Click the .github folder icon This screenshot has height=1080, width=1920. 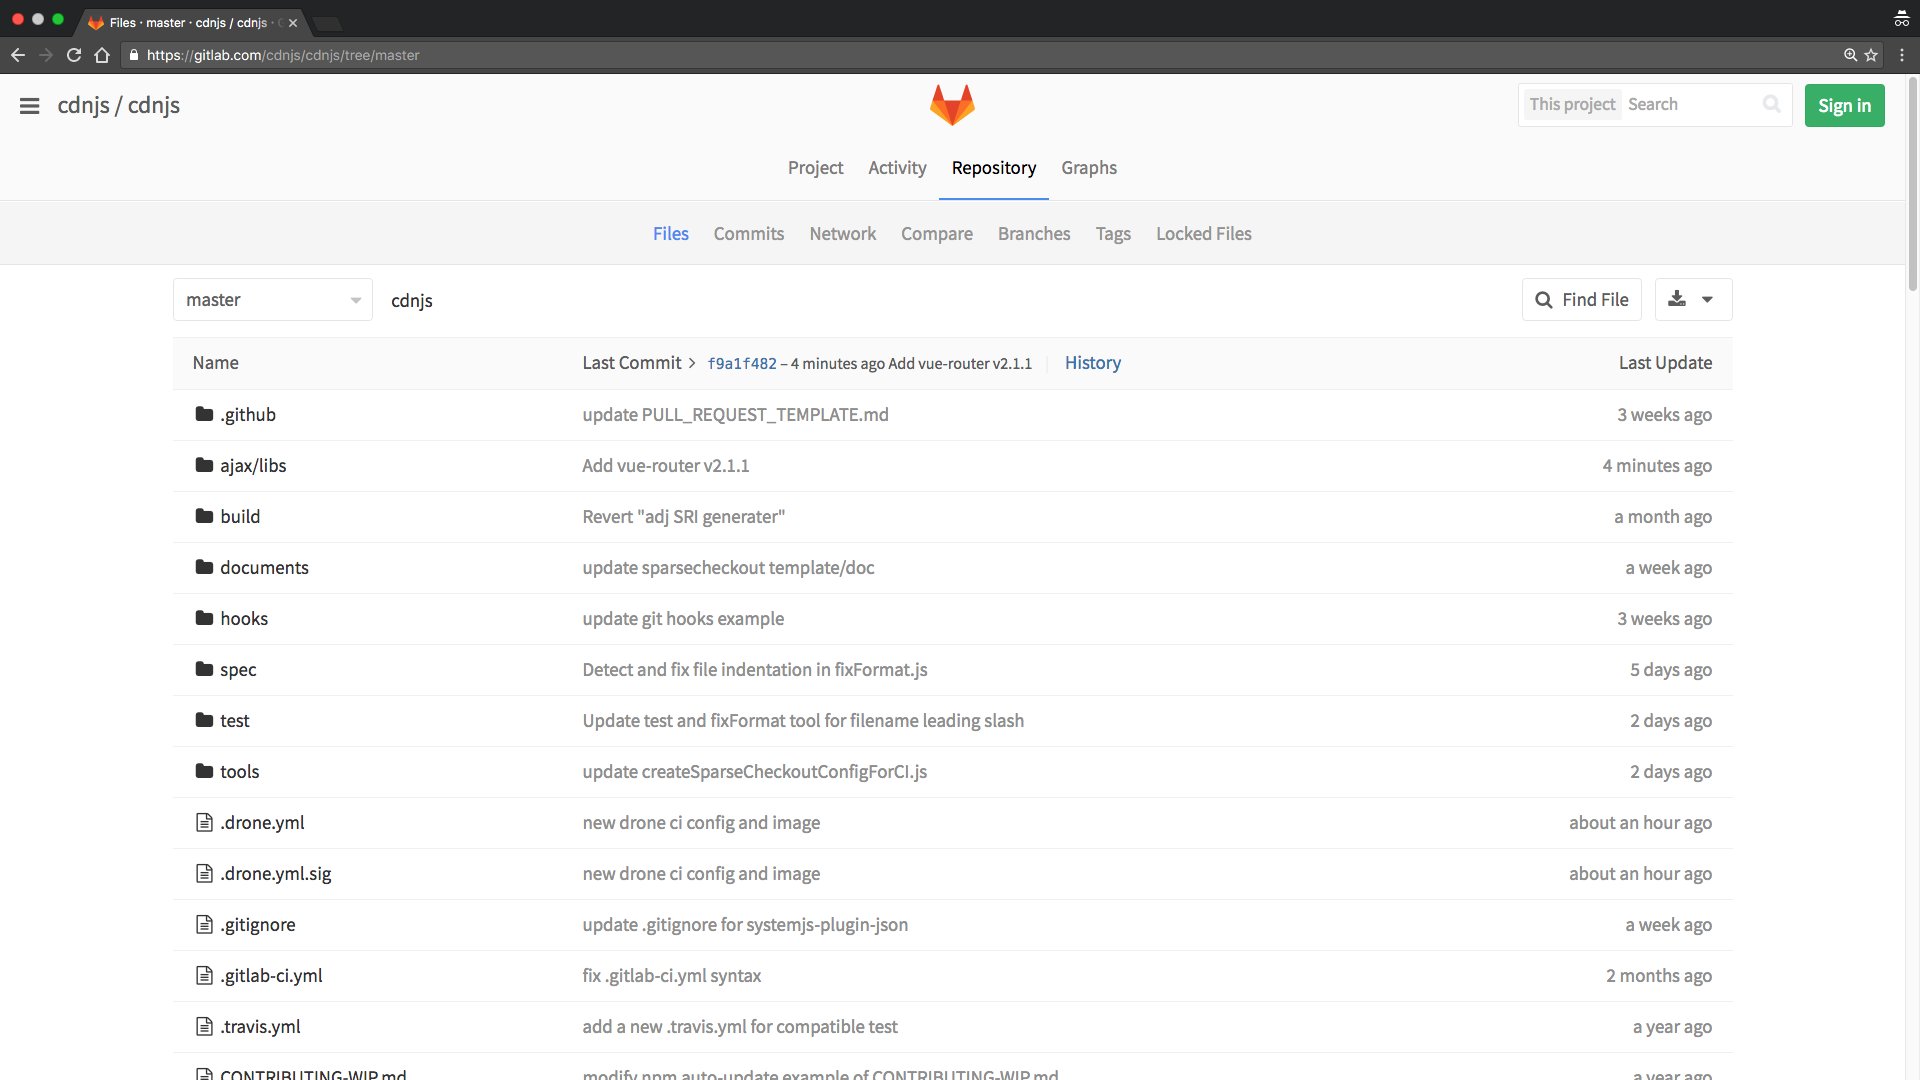click(204, 414)
